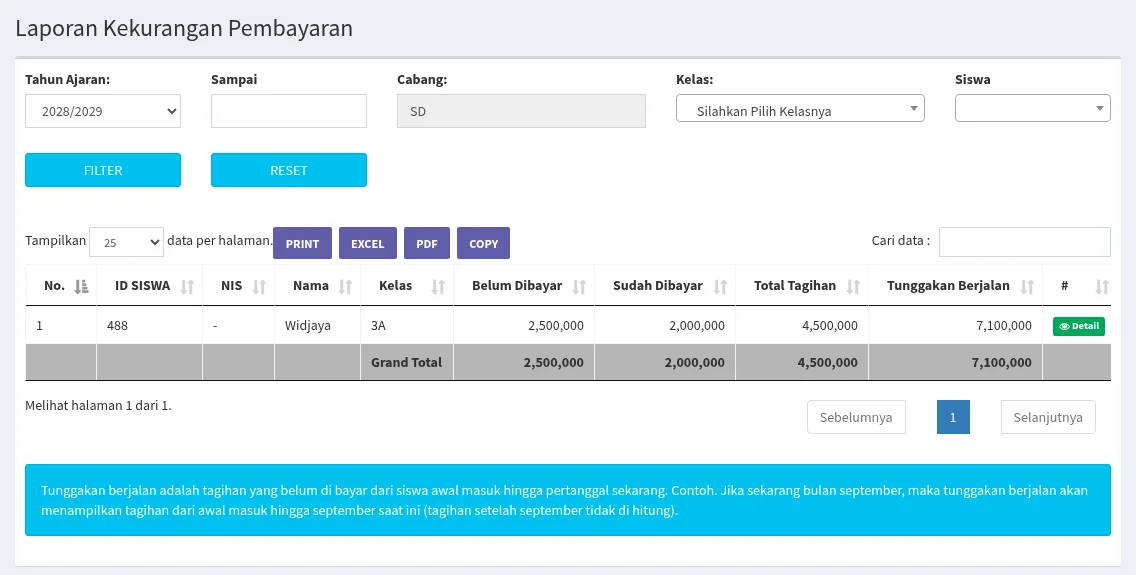Apply the FILTER button

(103, 170)
